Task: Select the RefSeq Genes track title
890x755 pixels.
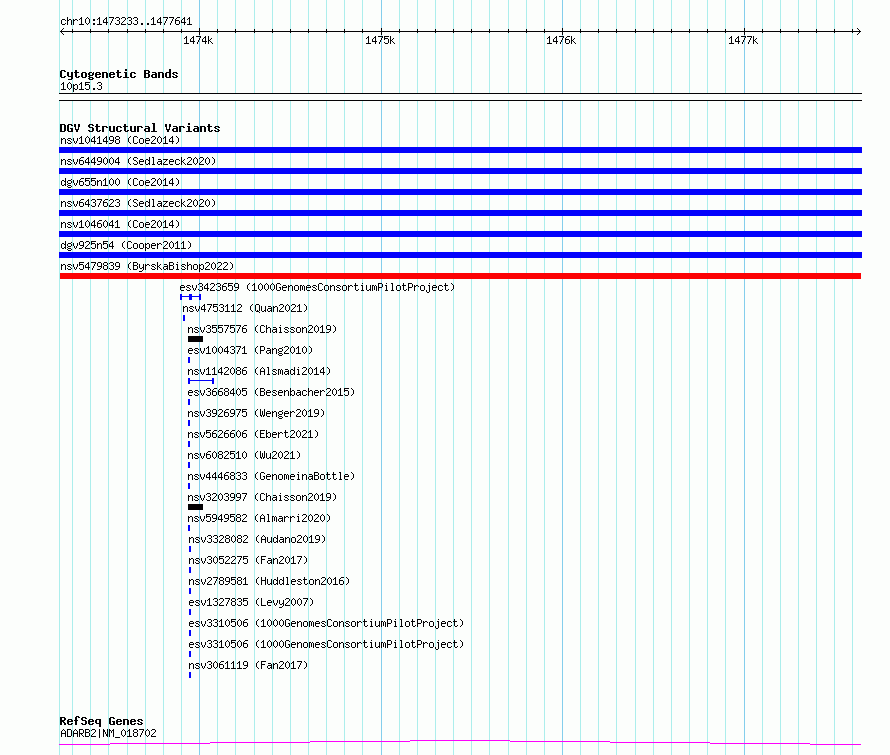Action: pos(101,721)
